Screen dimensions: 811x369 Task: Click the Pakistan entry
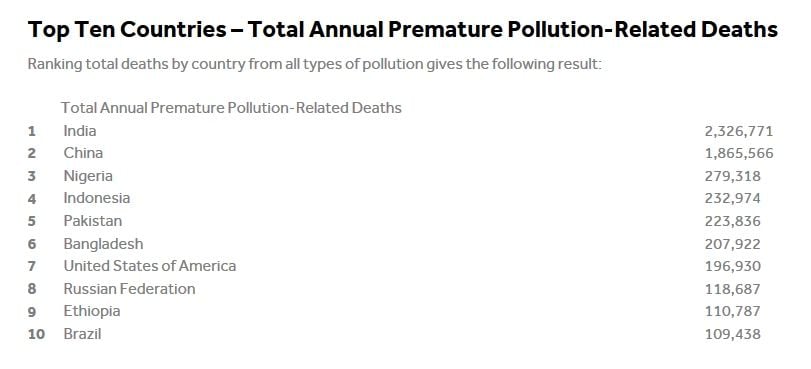[x=93, y=220]
